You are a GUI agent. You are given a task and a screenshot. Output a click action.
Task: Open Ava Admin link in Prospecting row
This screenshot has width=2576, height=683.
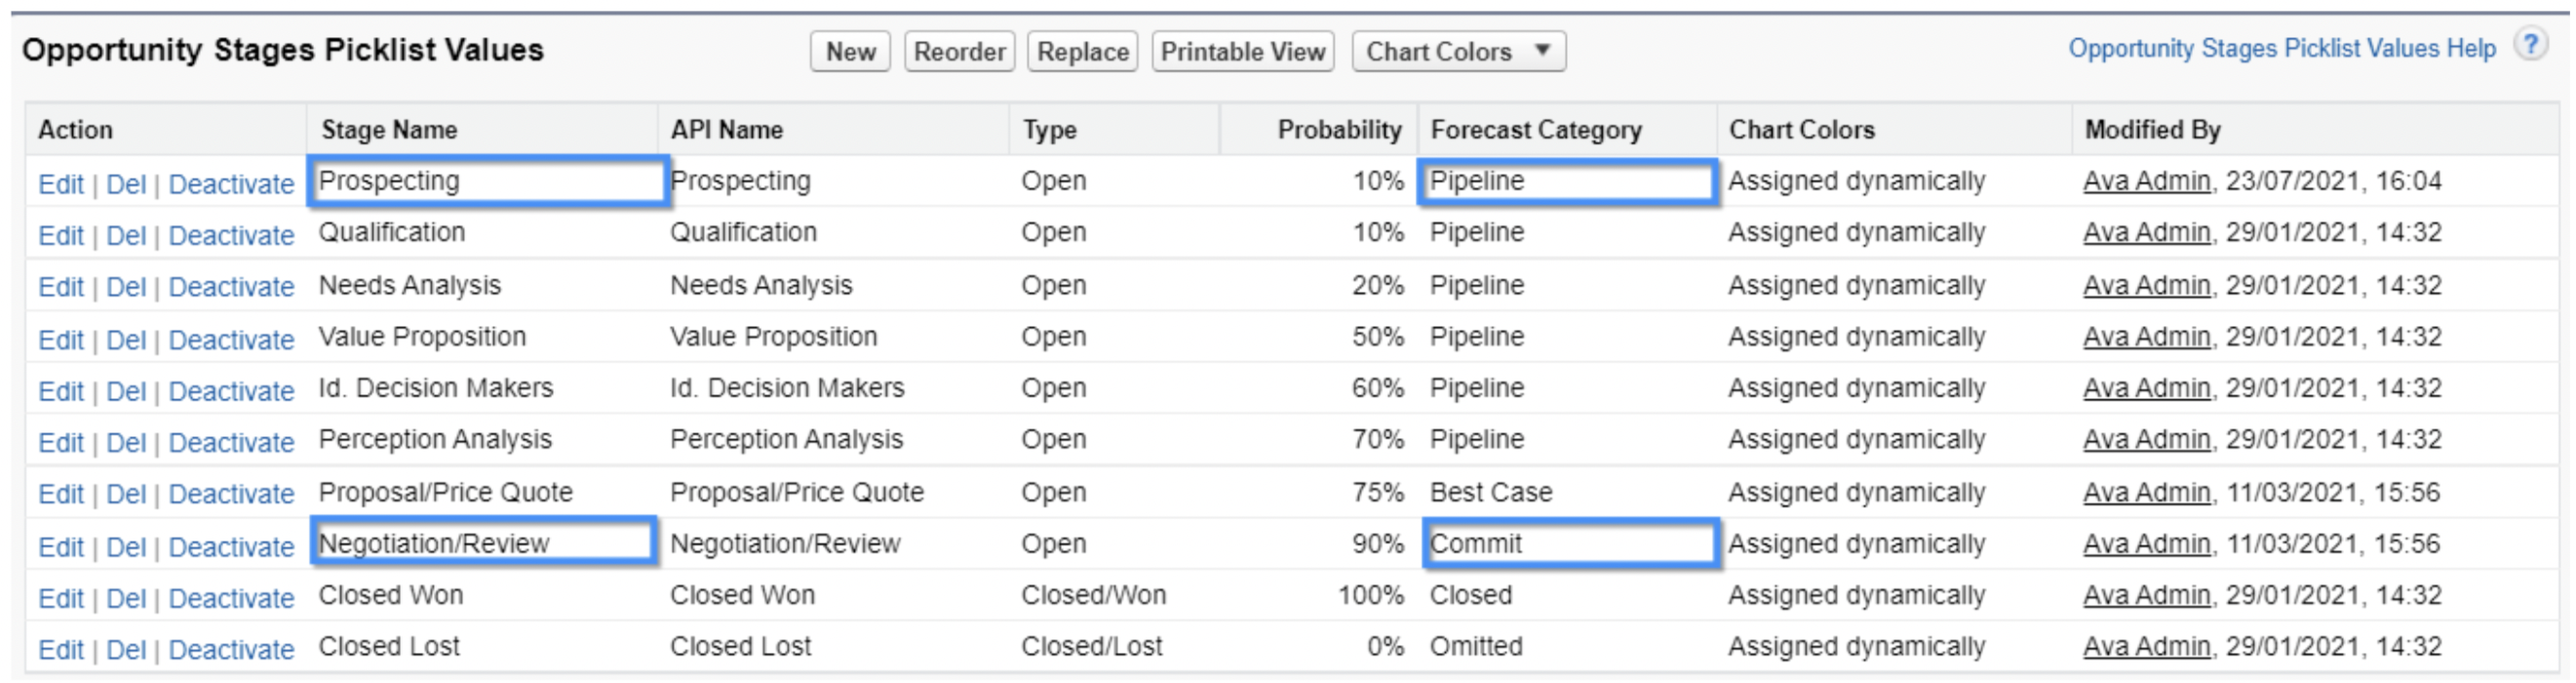(x=2146, y=181)
